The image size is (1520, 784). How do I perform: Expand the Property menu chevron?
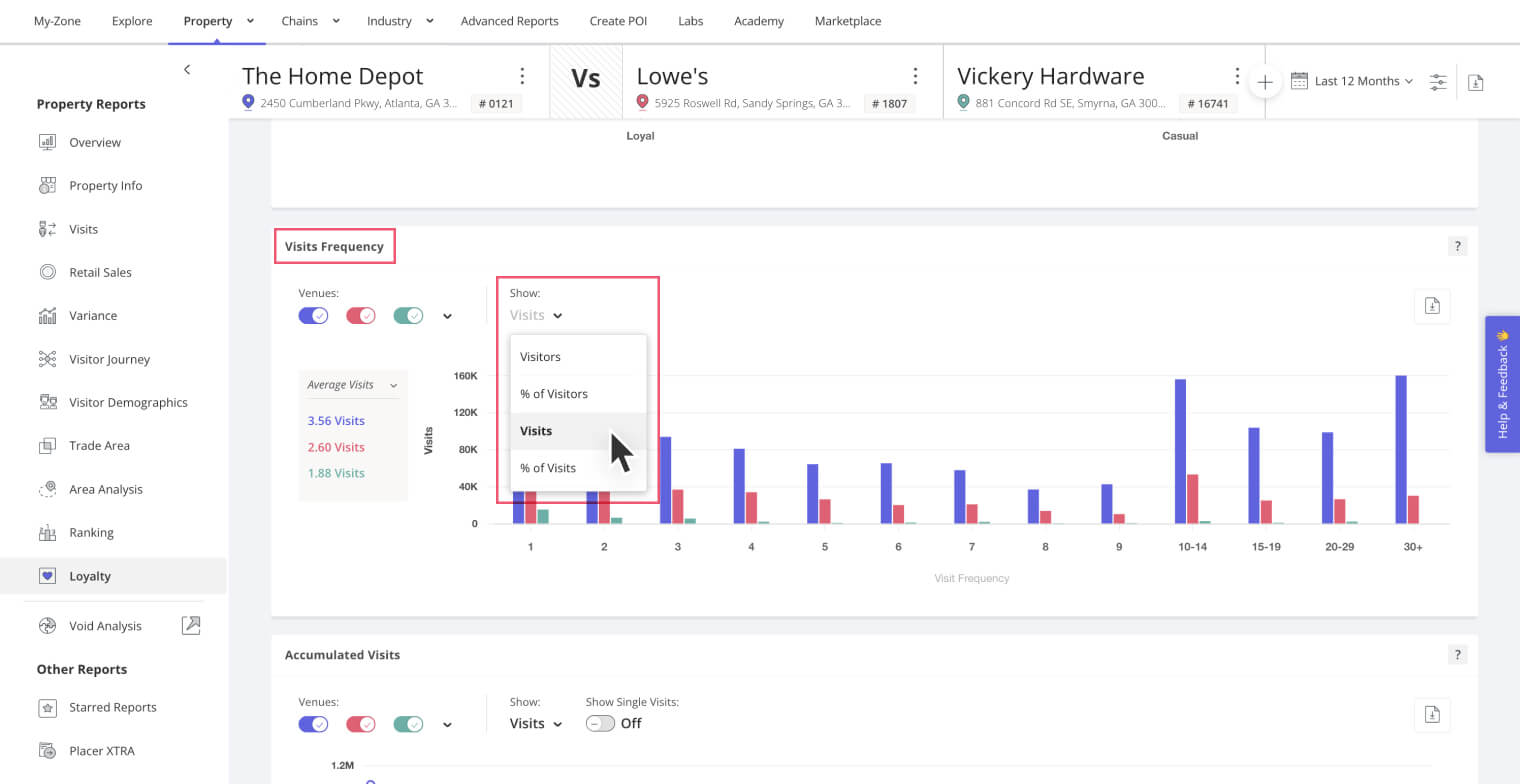[250, 20]
